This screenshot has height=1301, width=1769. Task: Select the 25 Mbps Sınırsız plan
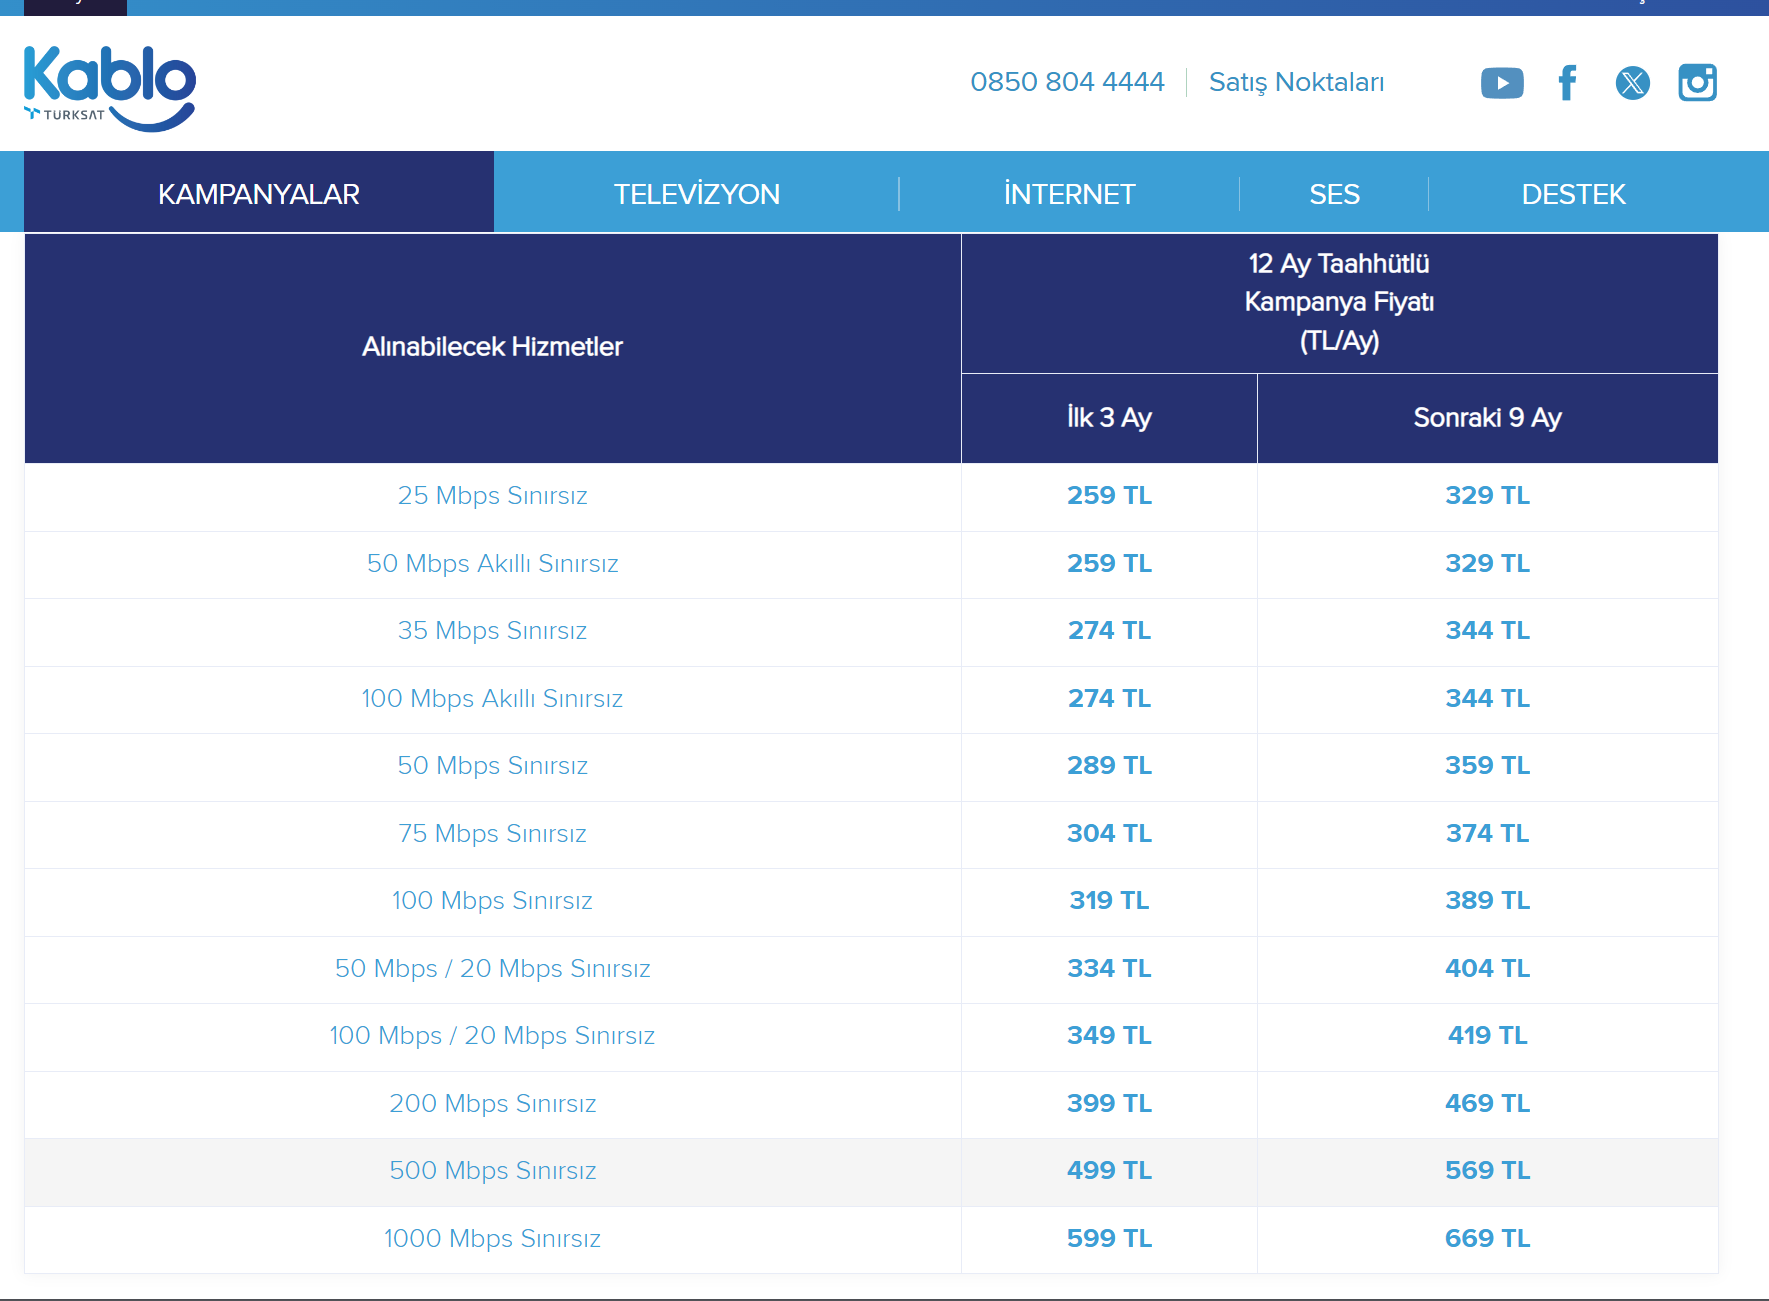point(492,496)
